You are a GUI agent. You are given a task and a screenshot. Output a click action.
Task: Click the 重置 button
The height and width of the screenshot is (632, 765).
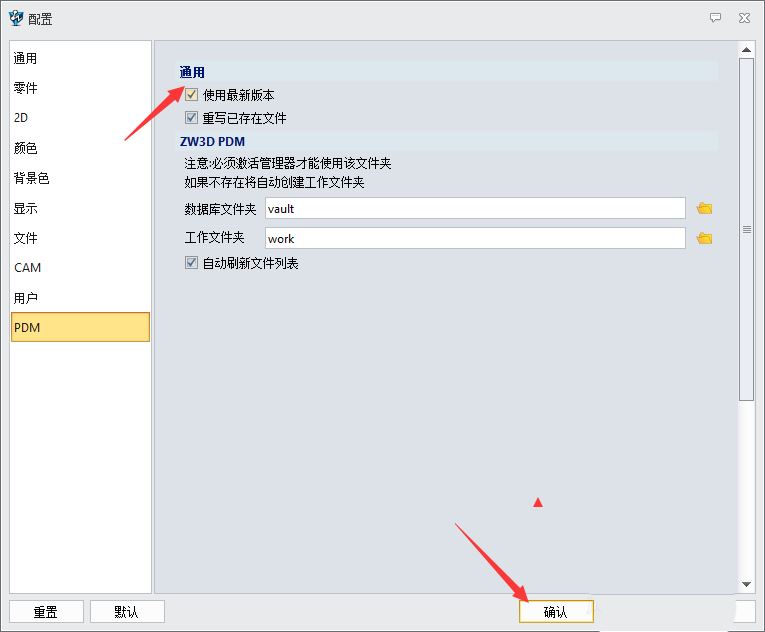coord(46,612)
